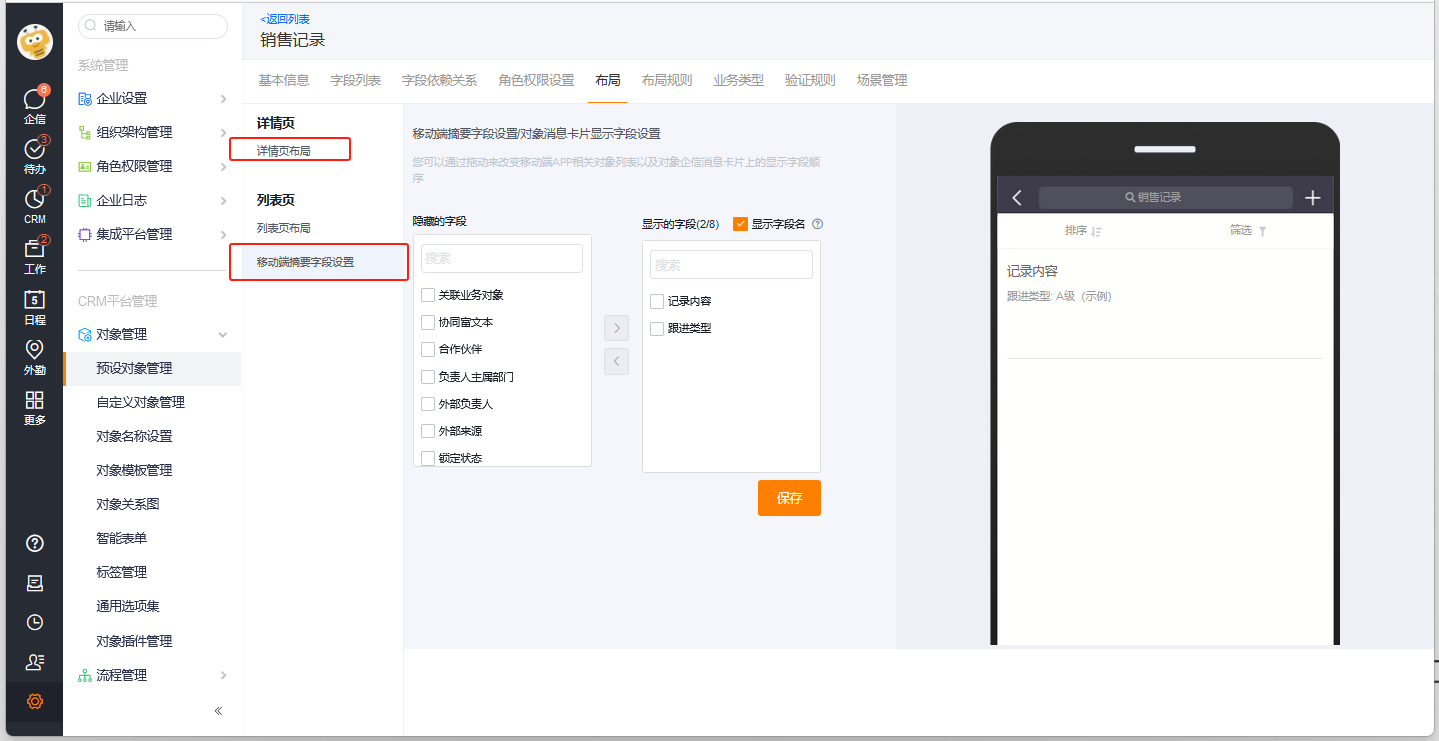Viewport: 1439px width, 741px height.
Task: Click search magnifier icon in sidebar search box
Action: (92, 26)
